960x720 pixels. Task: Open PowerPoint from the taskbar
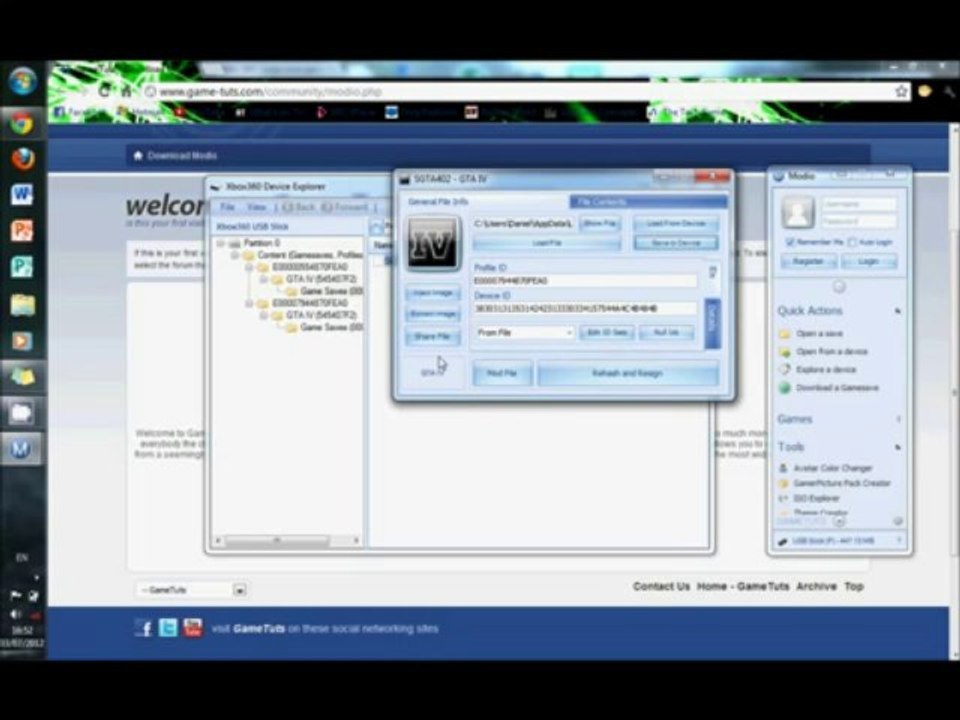coord(22,231)
